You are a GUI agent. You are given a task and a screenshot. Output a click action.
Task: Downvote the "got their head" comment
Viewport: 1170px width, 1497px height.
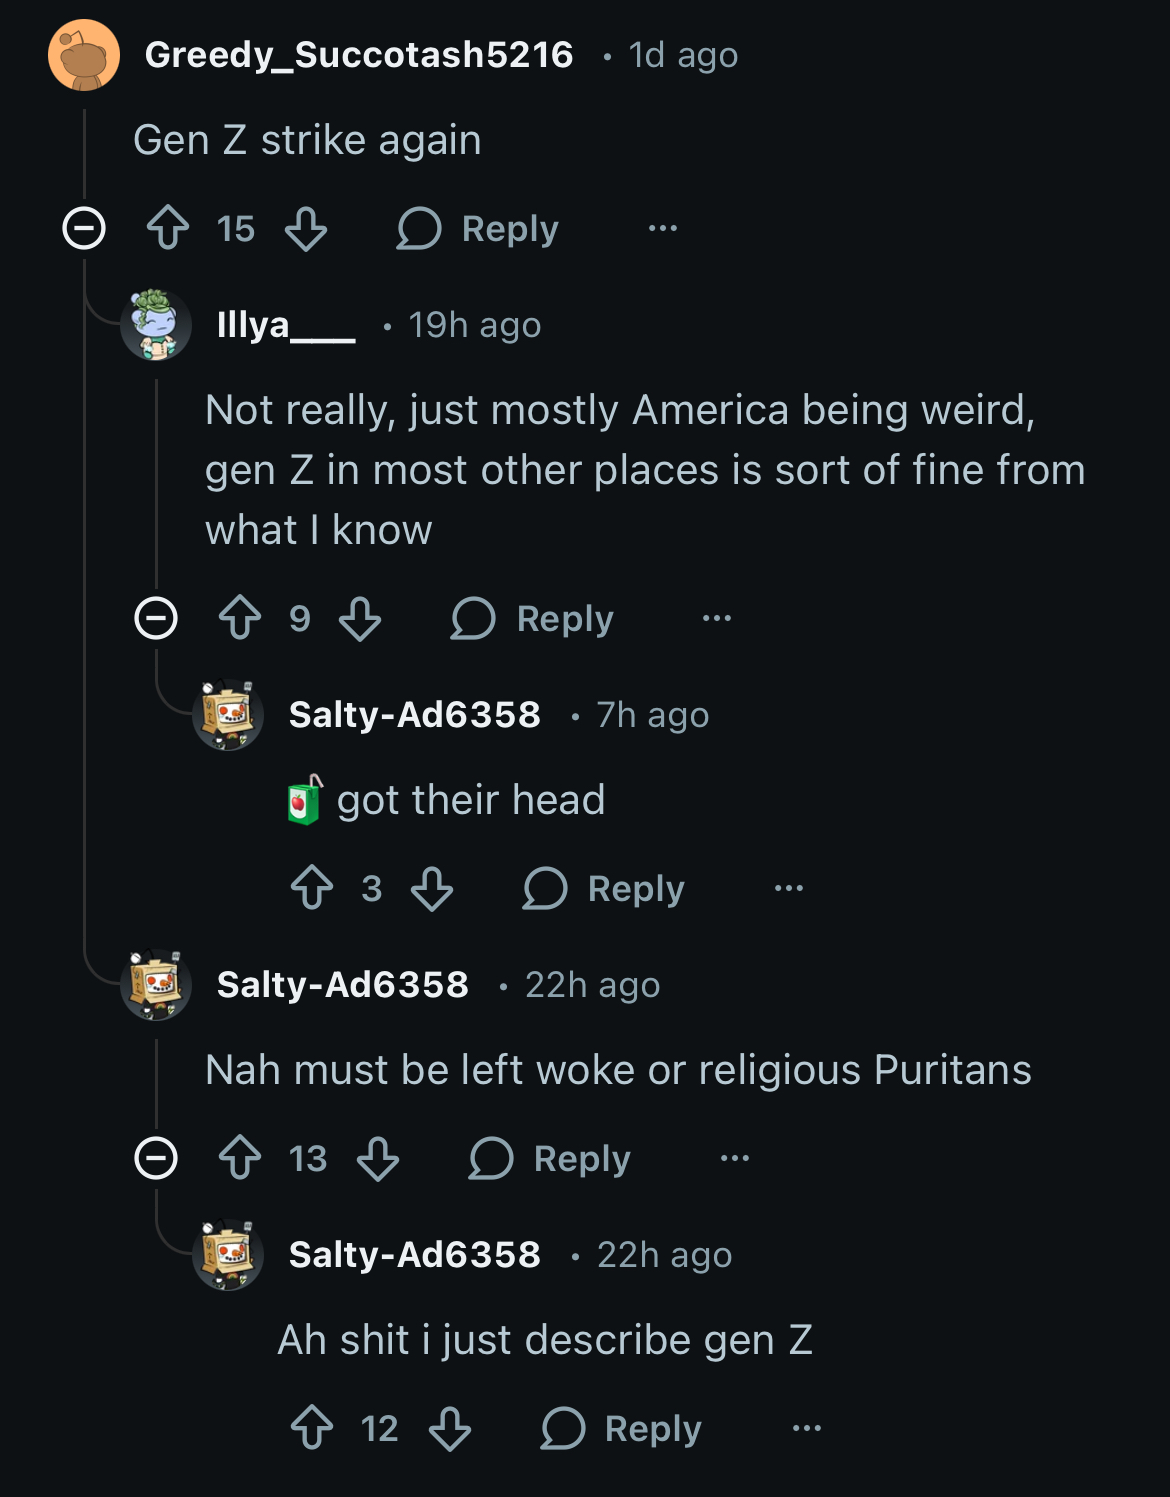tap(432, 888)
